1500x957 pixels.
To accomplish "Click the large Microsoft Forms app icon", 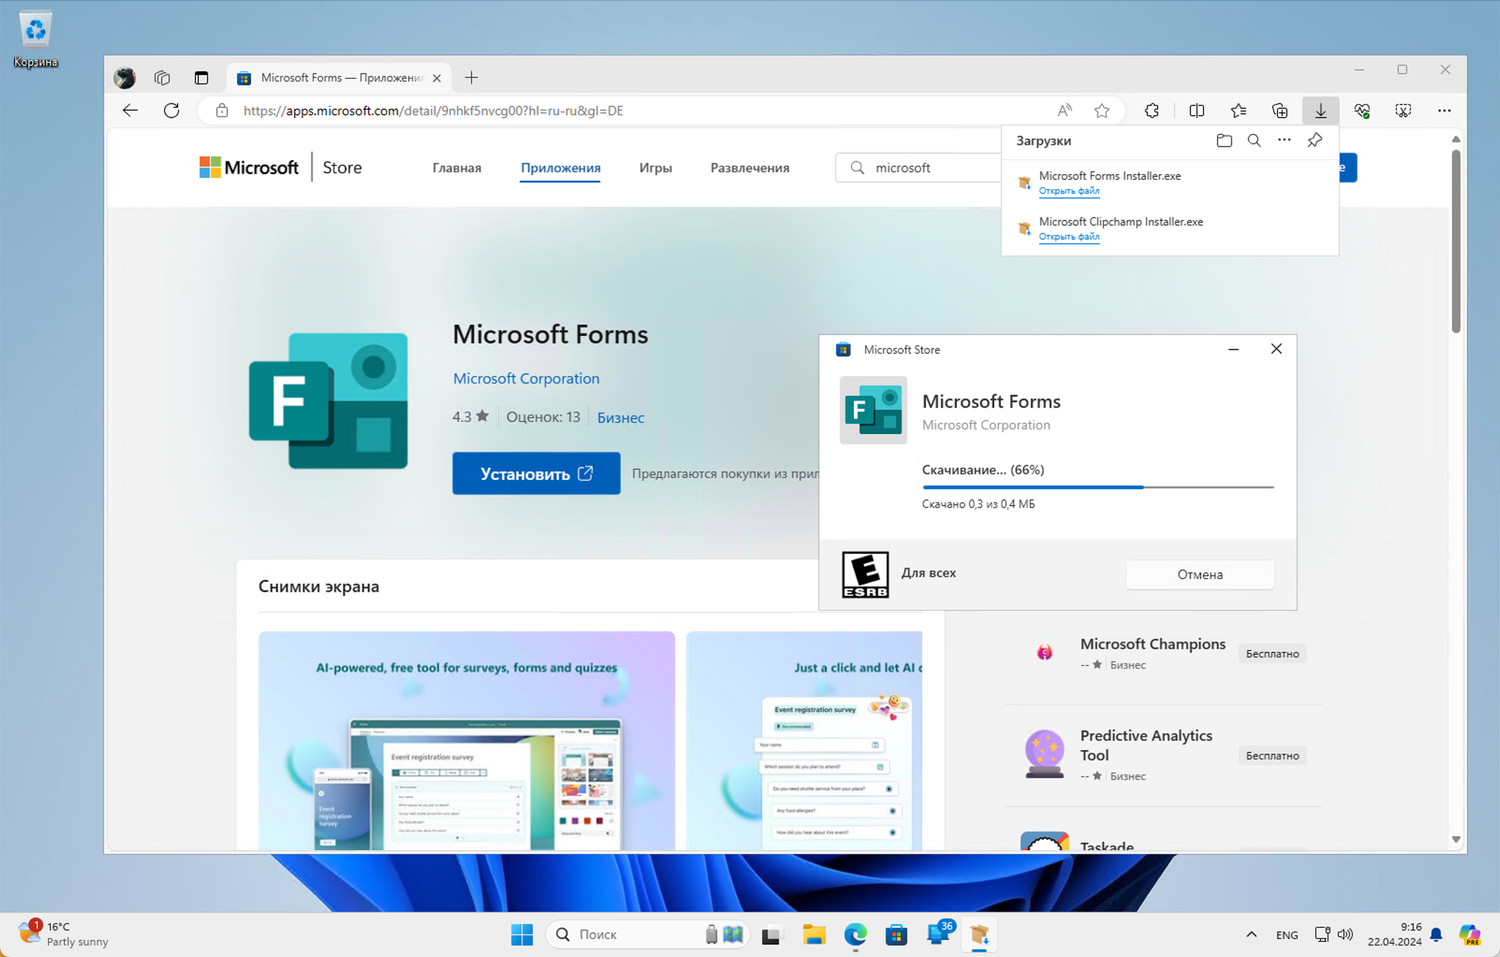I will click(328, 401).
